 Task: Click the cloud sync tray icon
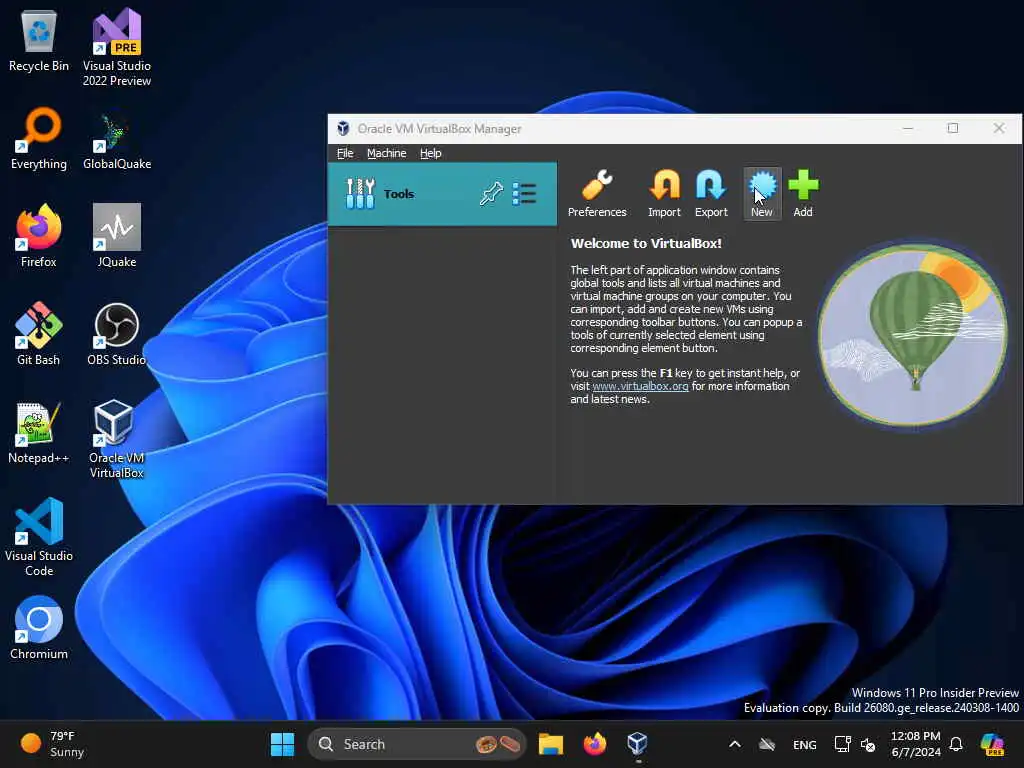click(x=767, y=744)
